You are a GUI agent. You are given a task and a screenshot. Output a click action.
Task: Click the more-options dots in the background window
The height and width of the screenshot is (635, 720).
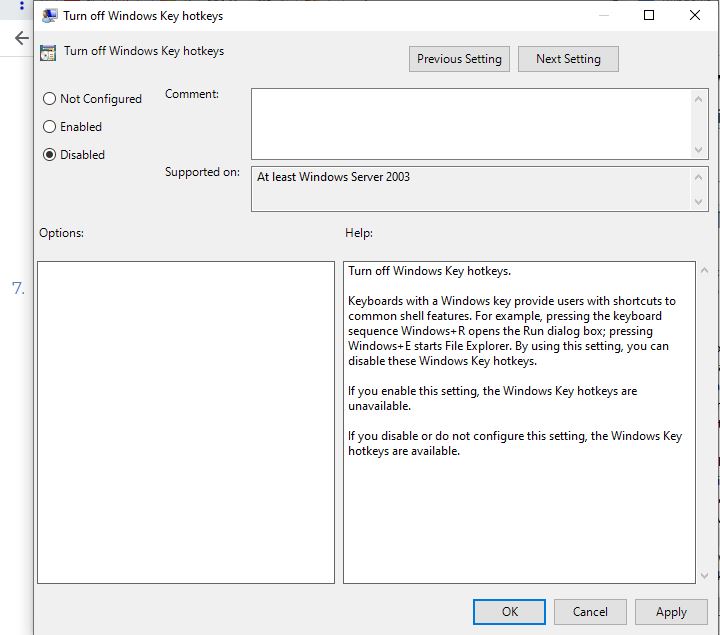[x=22, y=6]
